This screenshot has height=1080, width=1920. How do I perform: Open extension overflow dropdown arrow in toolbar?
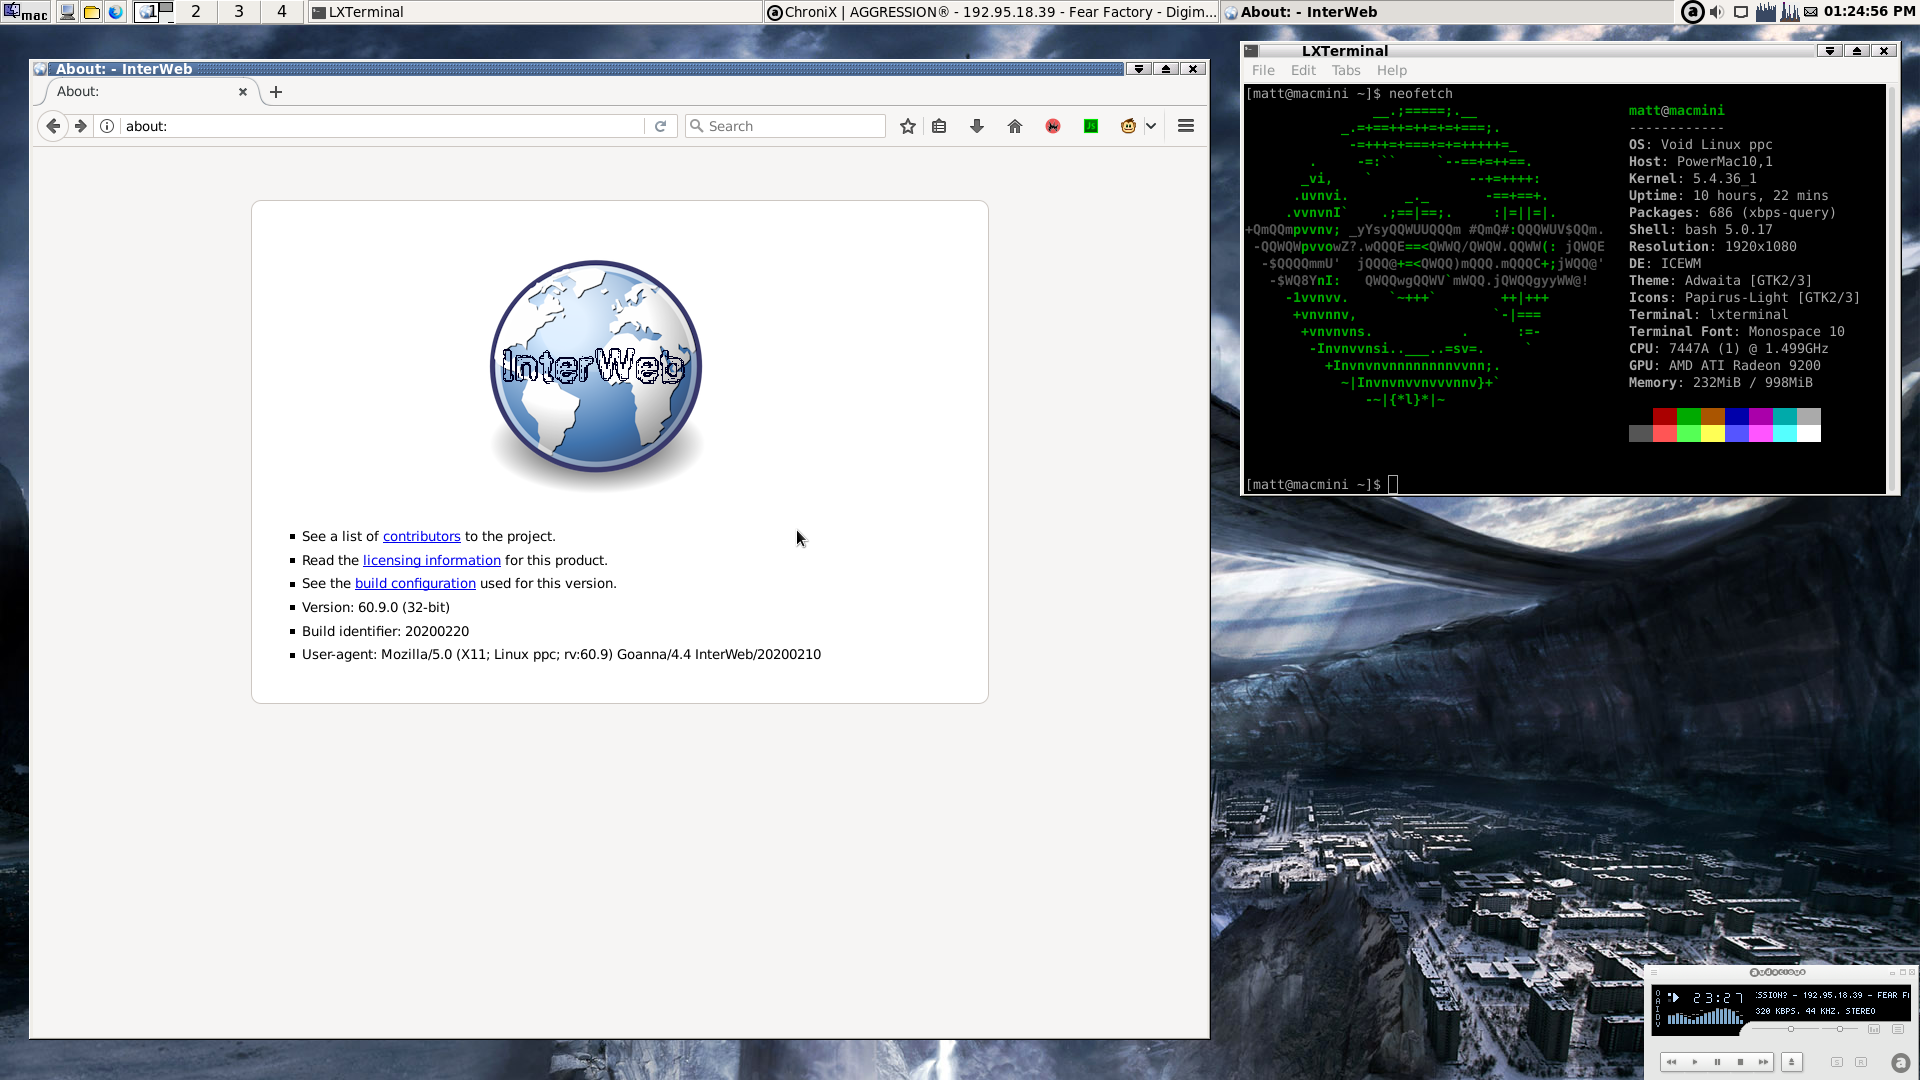tap(1151, 126)
